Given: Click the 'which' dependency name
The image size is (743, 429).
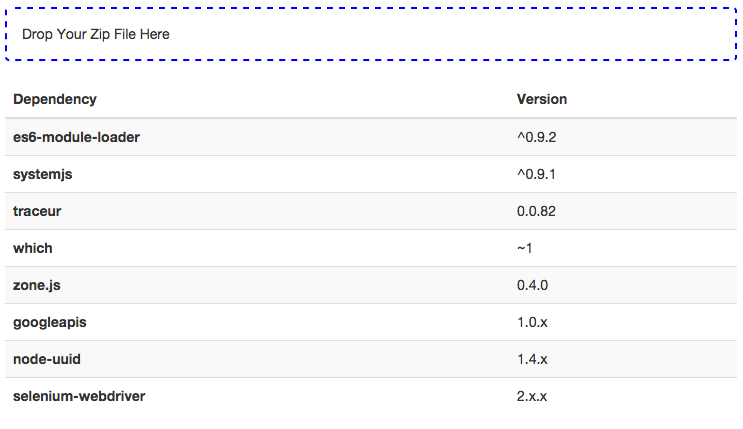Looking at the screenshot, I should click(33, 248).
